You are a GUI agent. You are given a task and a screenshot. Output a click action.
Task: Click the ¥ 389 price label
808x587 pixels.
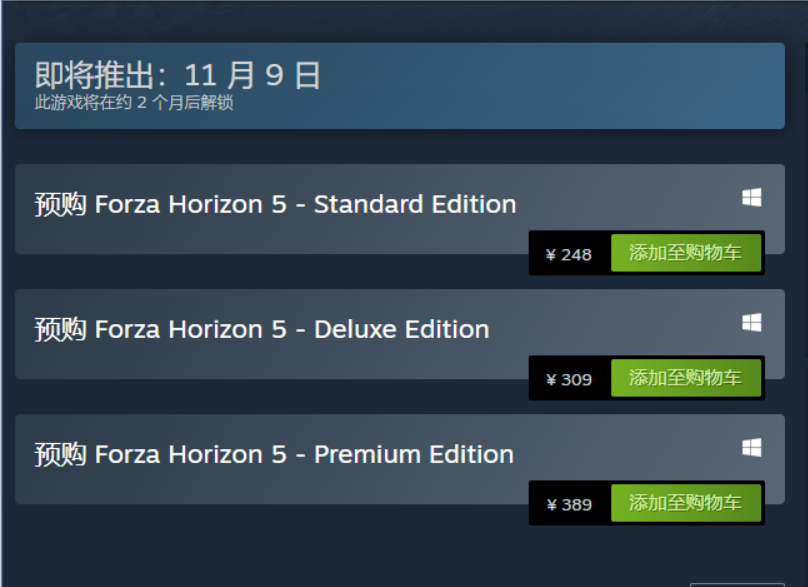point(569,505)
